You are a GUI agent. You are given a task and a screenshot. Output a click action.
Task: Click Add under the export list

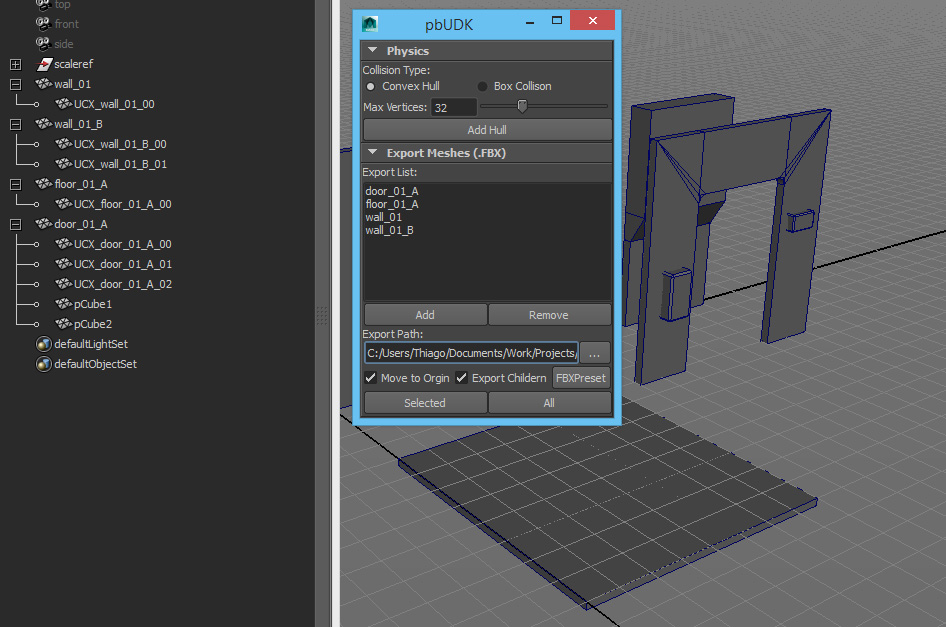[425, 314]
